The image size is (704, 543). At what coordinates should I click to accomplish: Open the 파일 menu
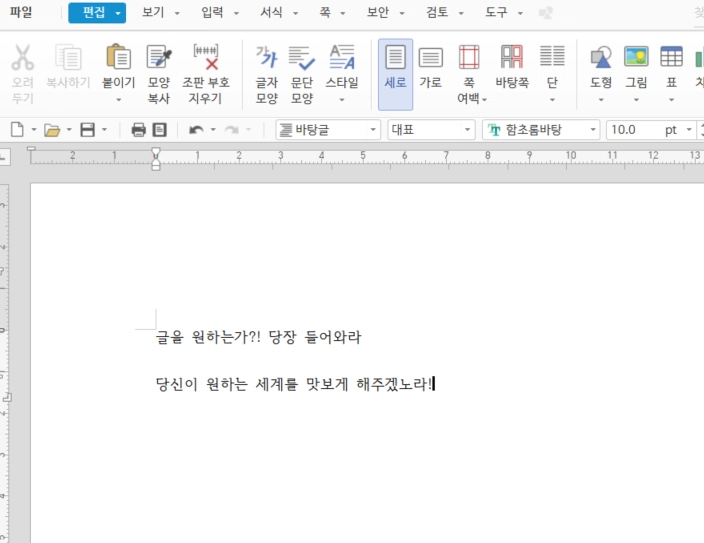(21, 13)
